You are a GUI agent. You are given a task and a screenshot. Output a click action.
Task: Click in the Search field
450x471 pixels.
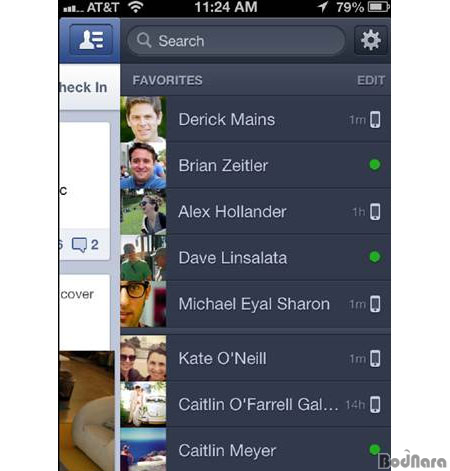(236, 41)
